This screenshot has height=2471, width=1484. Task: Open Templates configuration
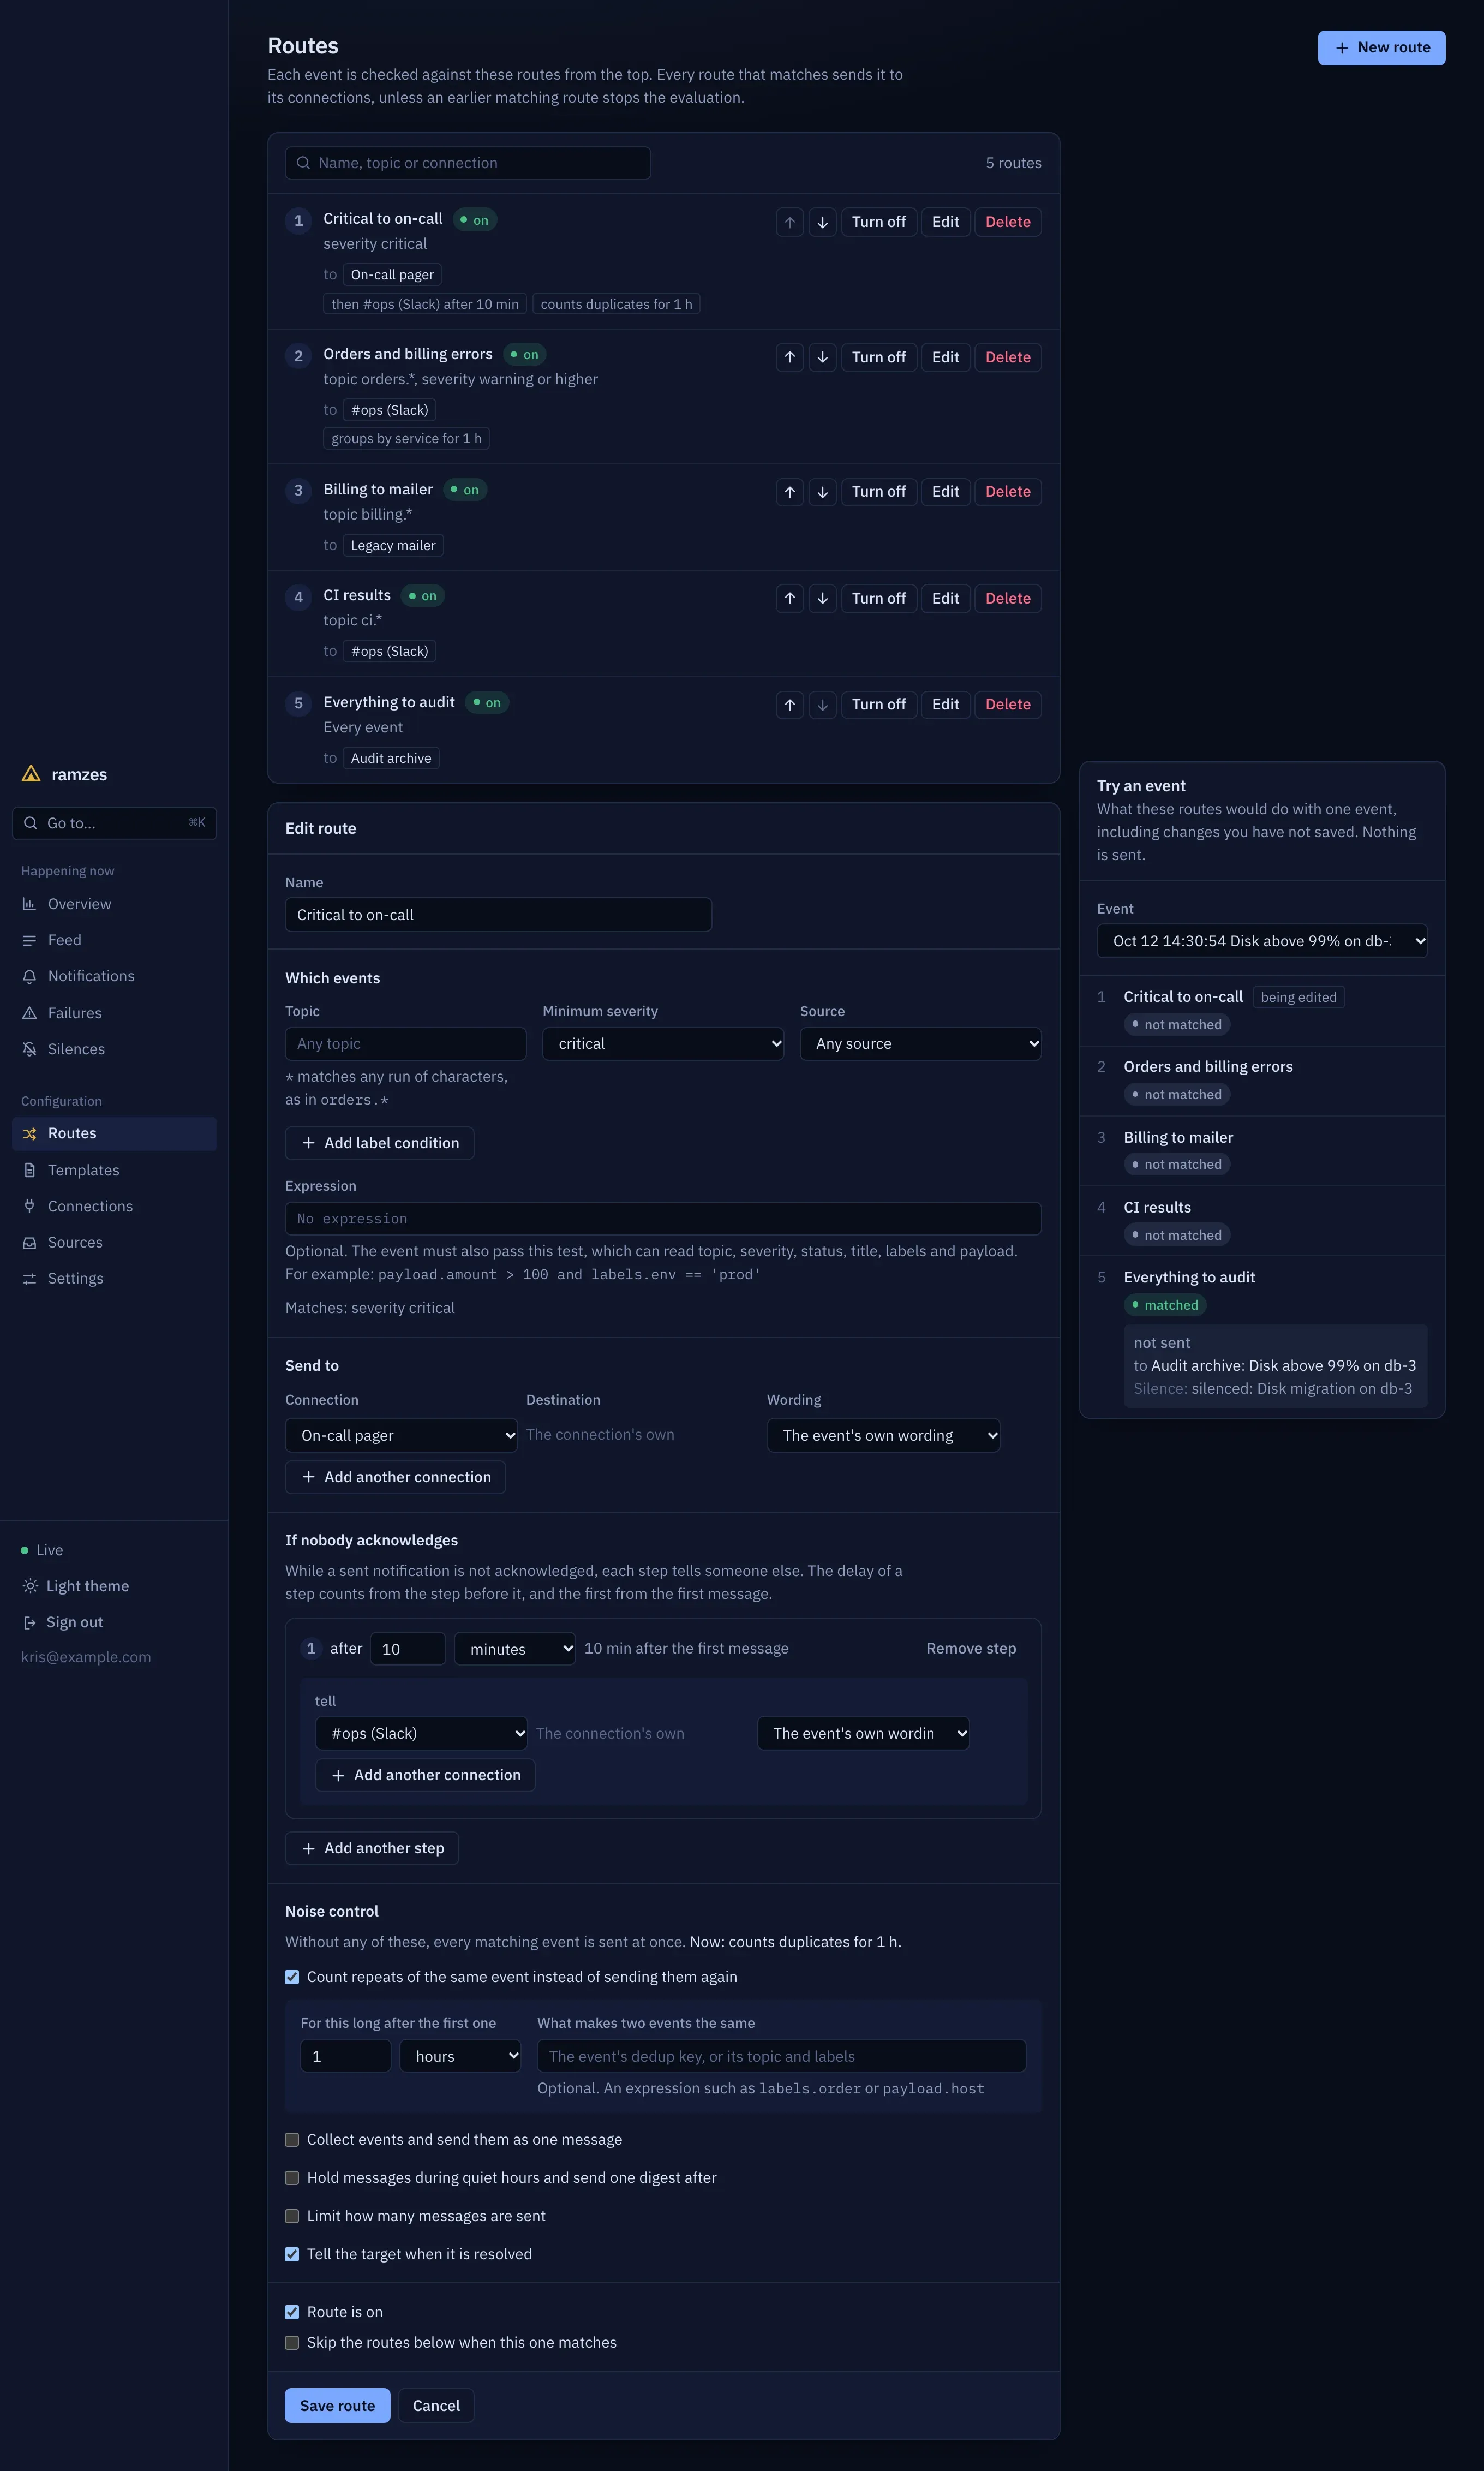114,1170
